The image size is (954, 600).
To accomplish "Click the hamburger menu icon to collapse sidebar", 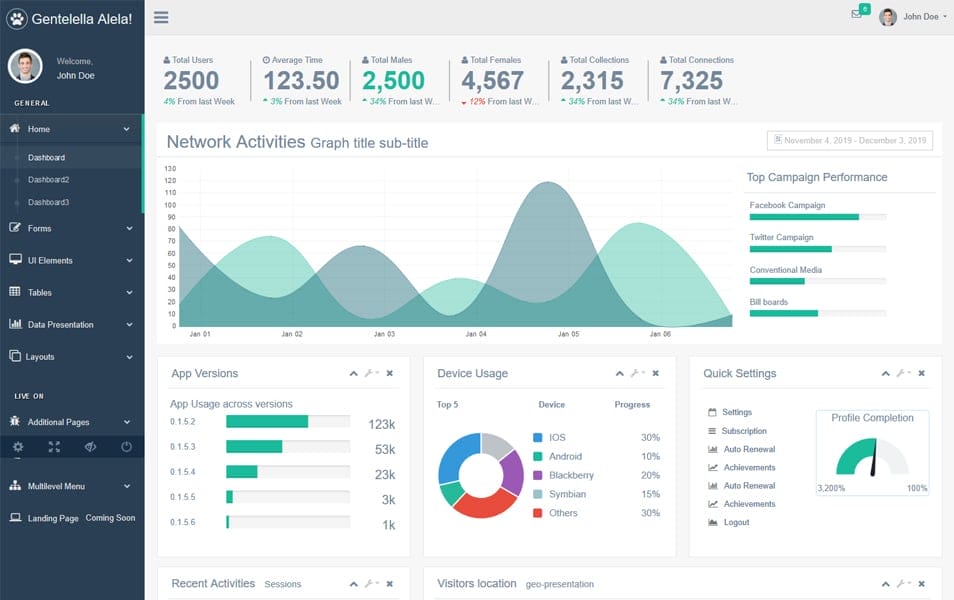I will (161, 17).
